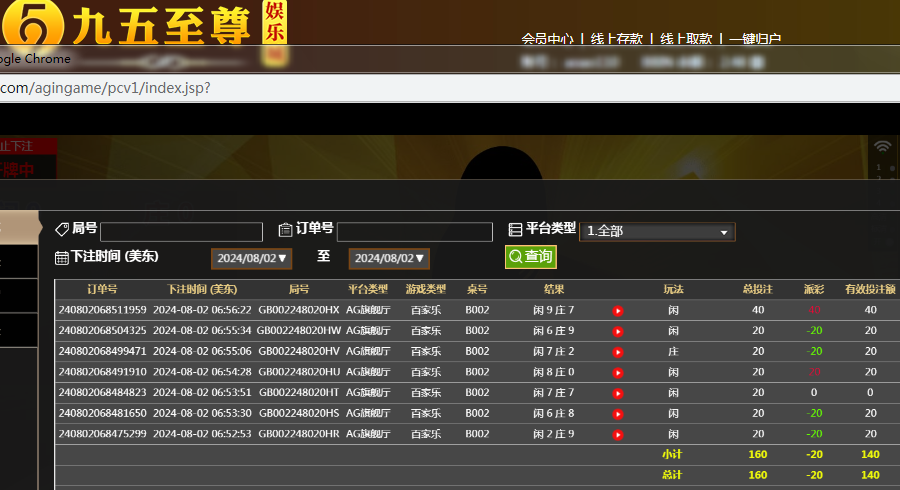Play video replay for round GB002248020HV
The image size is (900, 490).
click(x=618, y=352)
